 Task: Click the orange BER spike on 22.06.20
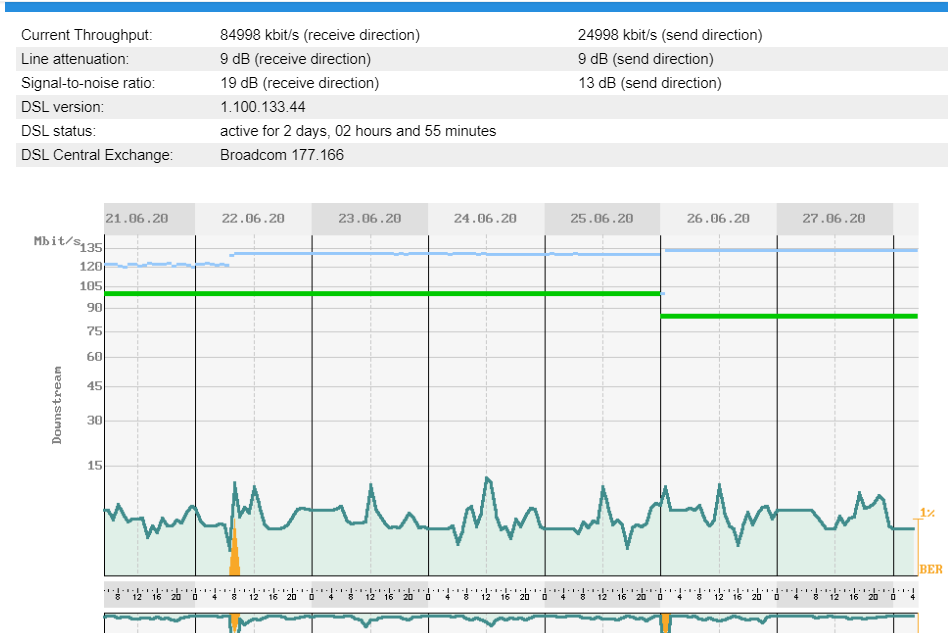(x=234, y=557)
